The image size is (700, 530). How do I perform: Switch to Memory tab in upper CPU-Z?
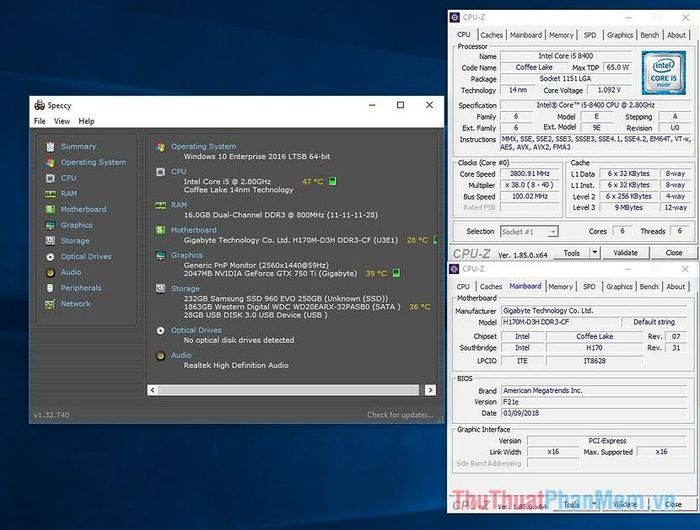[561, 35]
